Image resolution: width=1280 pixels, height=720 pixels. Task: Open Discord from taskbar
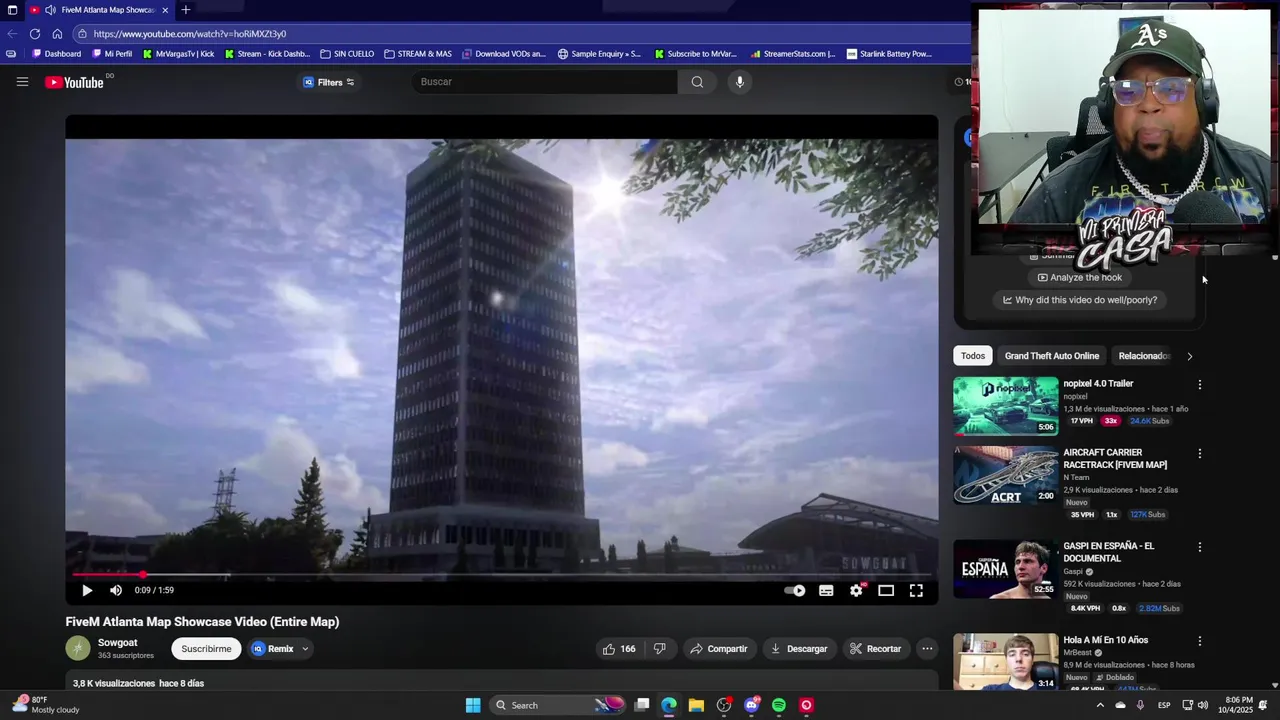(x=752, y=705)
